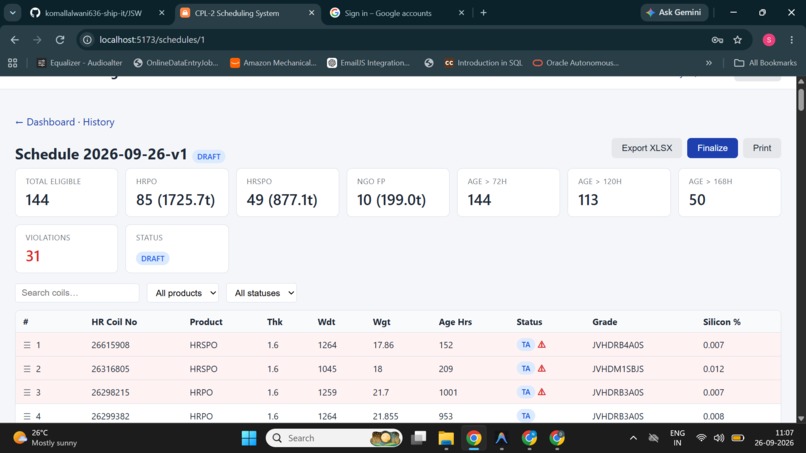Click the page vertical scrollbar thumb
The image size is (806, 453).
coord(801,99)
